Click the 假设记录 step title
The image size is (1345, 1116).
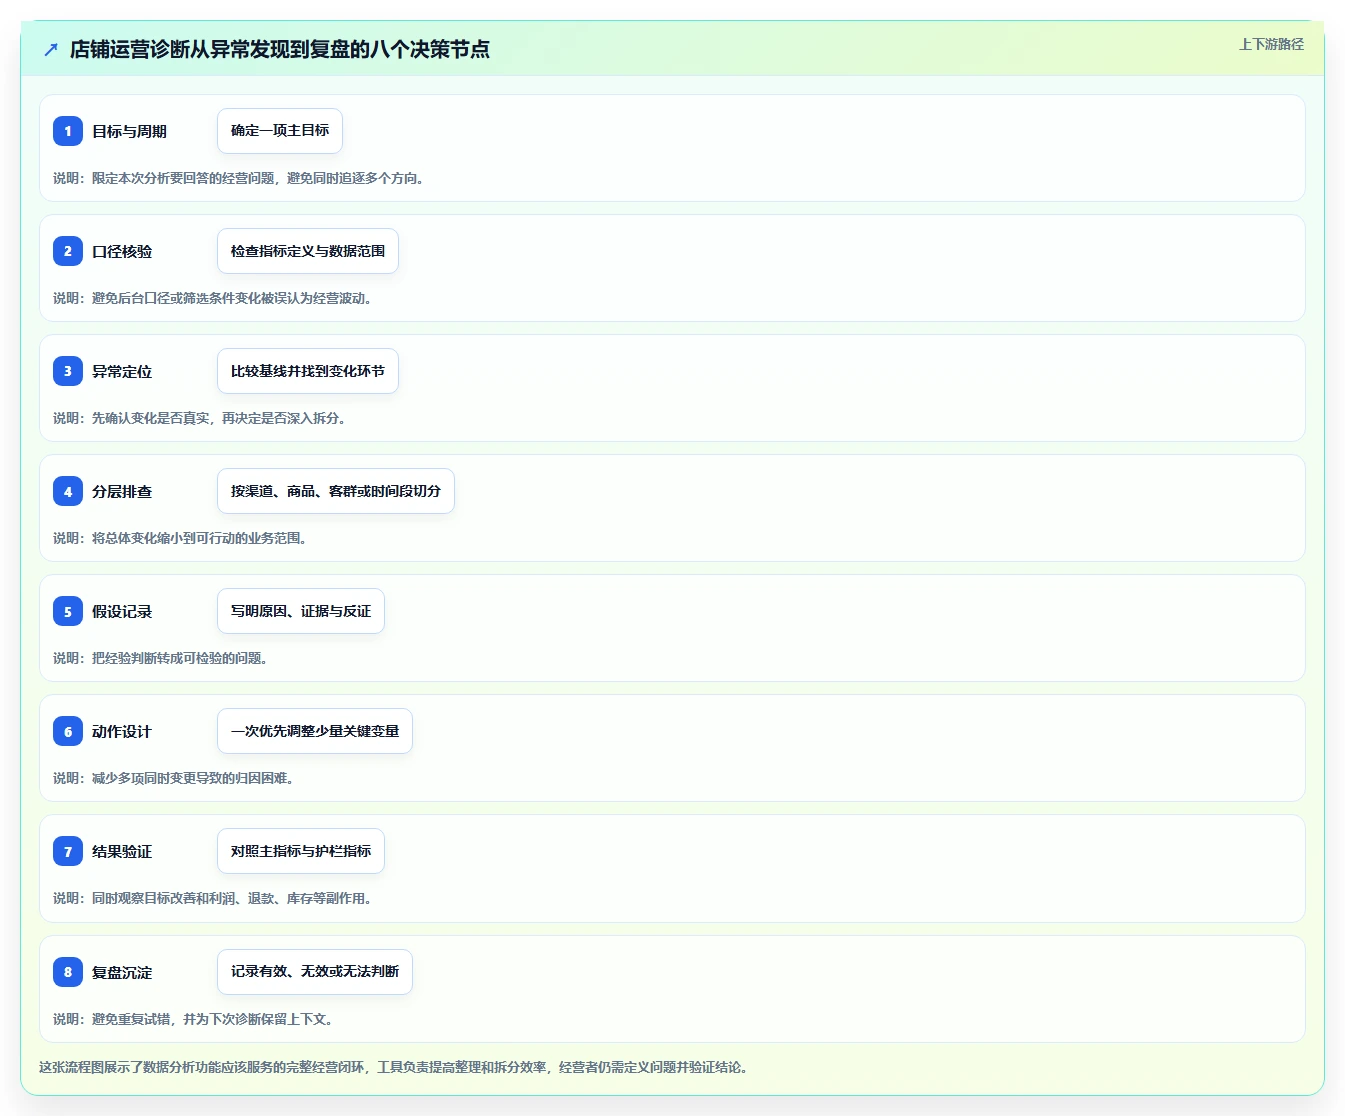(x=122, y=611)
